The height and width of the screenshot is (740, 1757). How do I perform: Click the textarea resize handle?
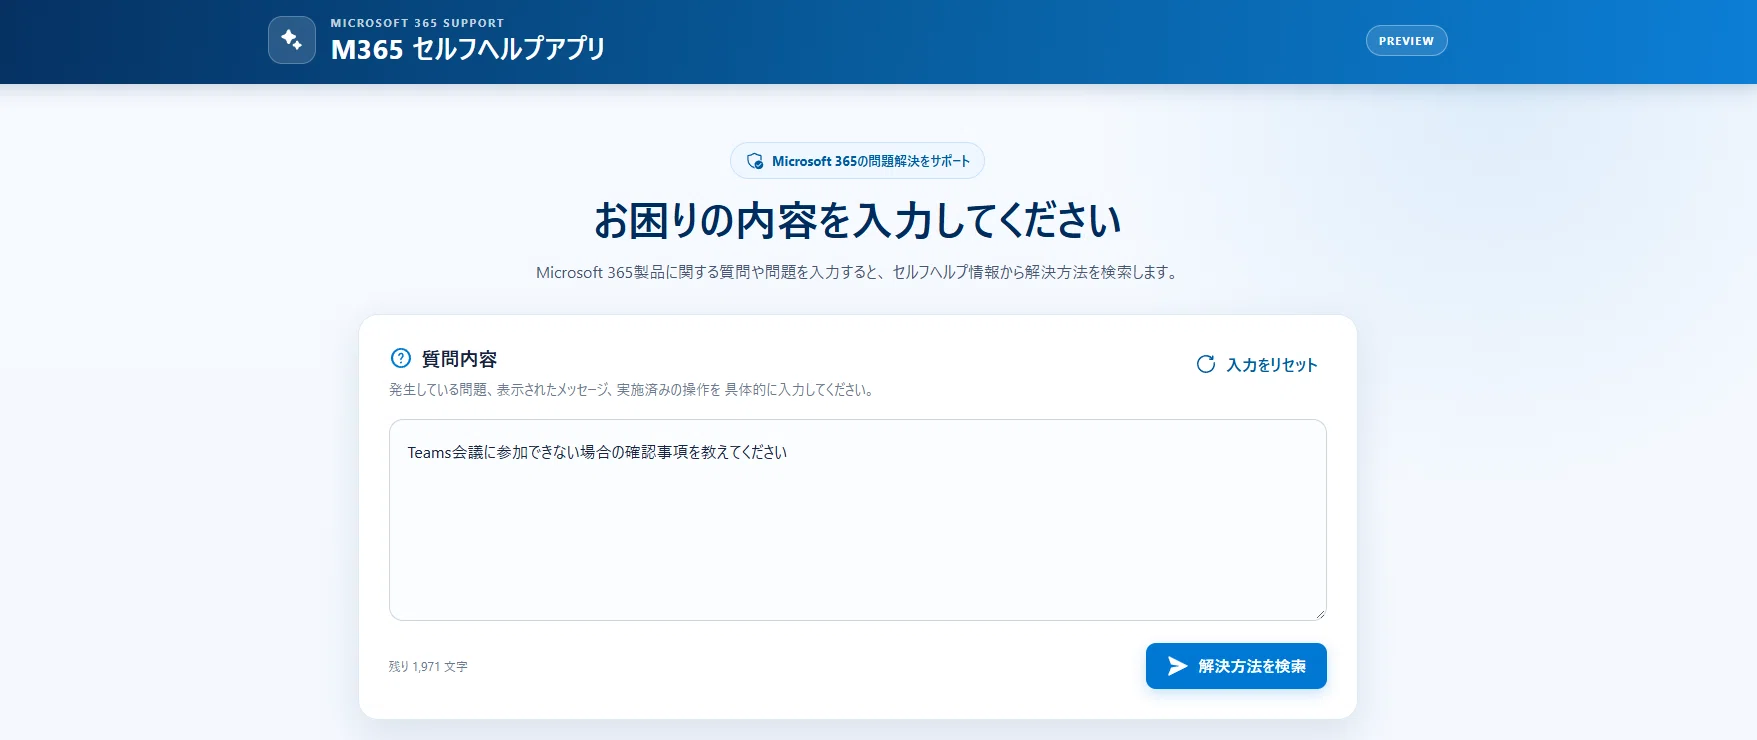(1320, 614)
